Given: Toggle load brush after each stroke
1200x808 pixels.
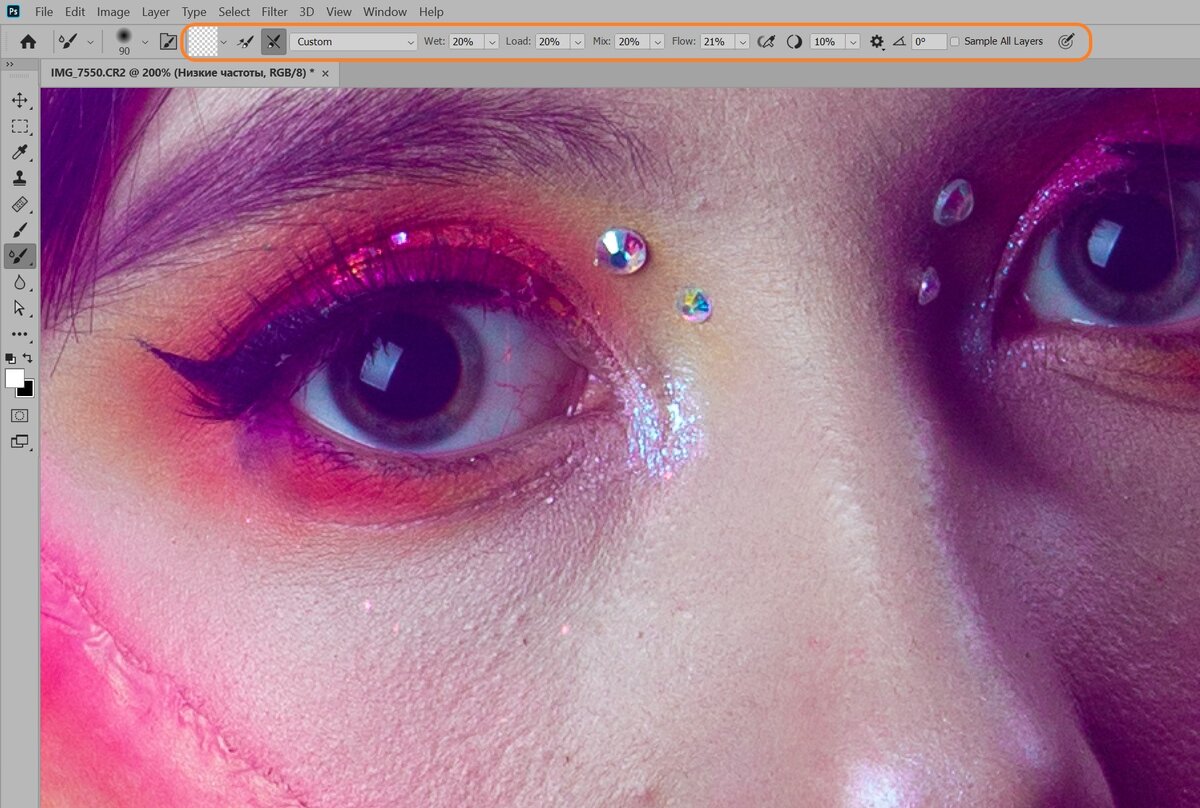Looking at the screenshot, I should [x=244, y=42].
